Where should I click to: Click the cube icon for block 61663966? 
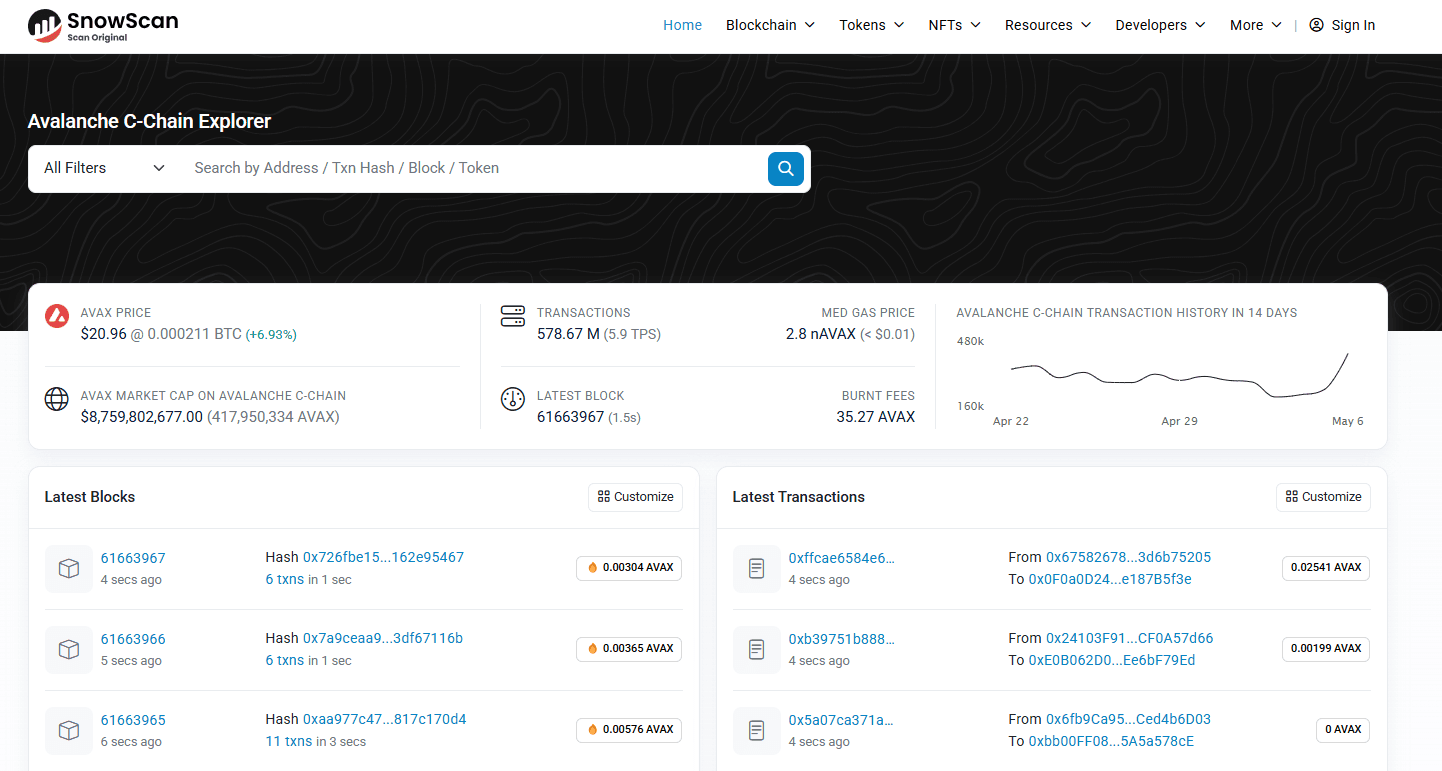click(x=69, y=649)
